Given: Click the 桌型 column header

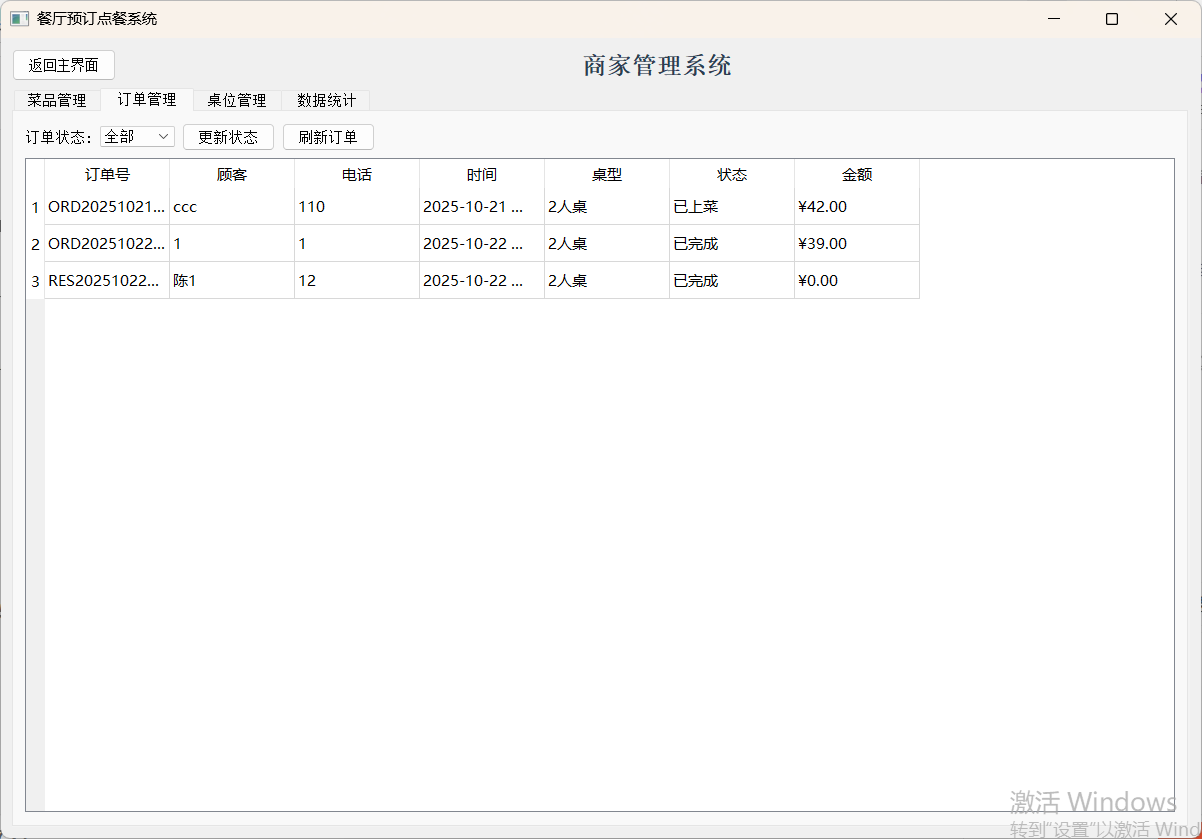Looking at the screenshot, I should [607, 174].
